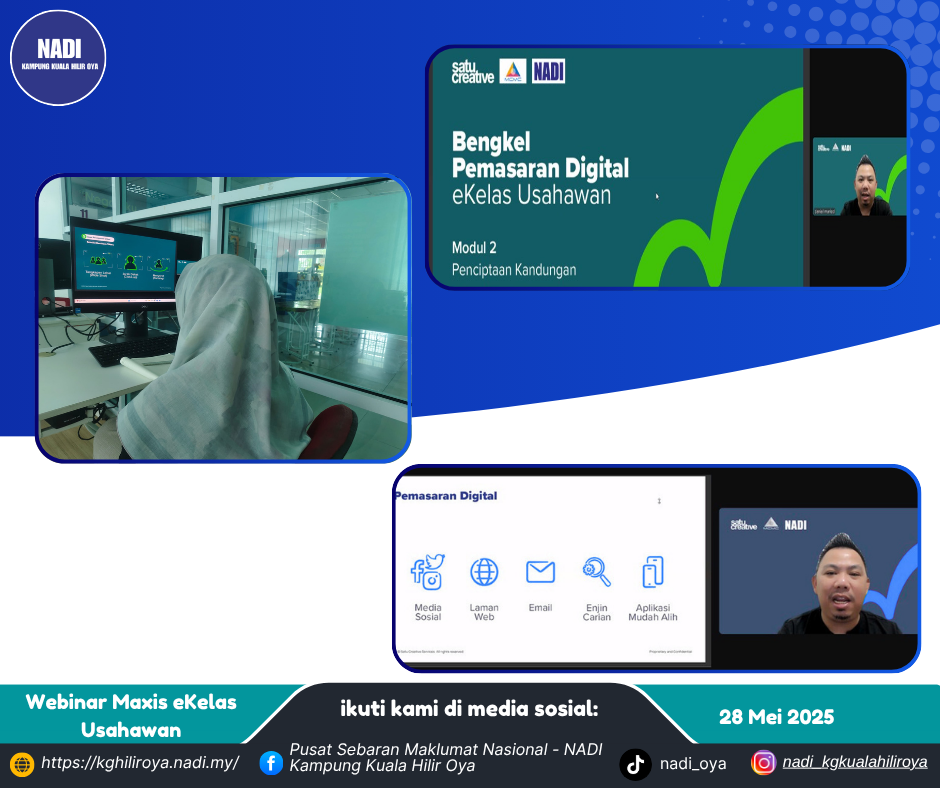Click the 'Aplikasi Mudah Alih' label
The height and width of the screenshot is (788, 940).
click(x=653, y=612)
